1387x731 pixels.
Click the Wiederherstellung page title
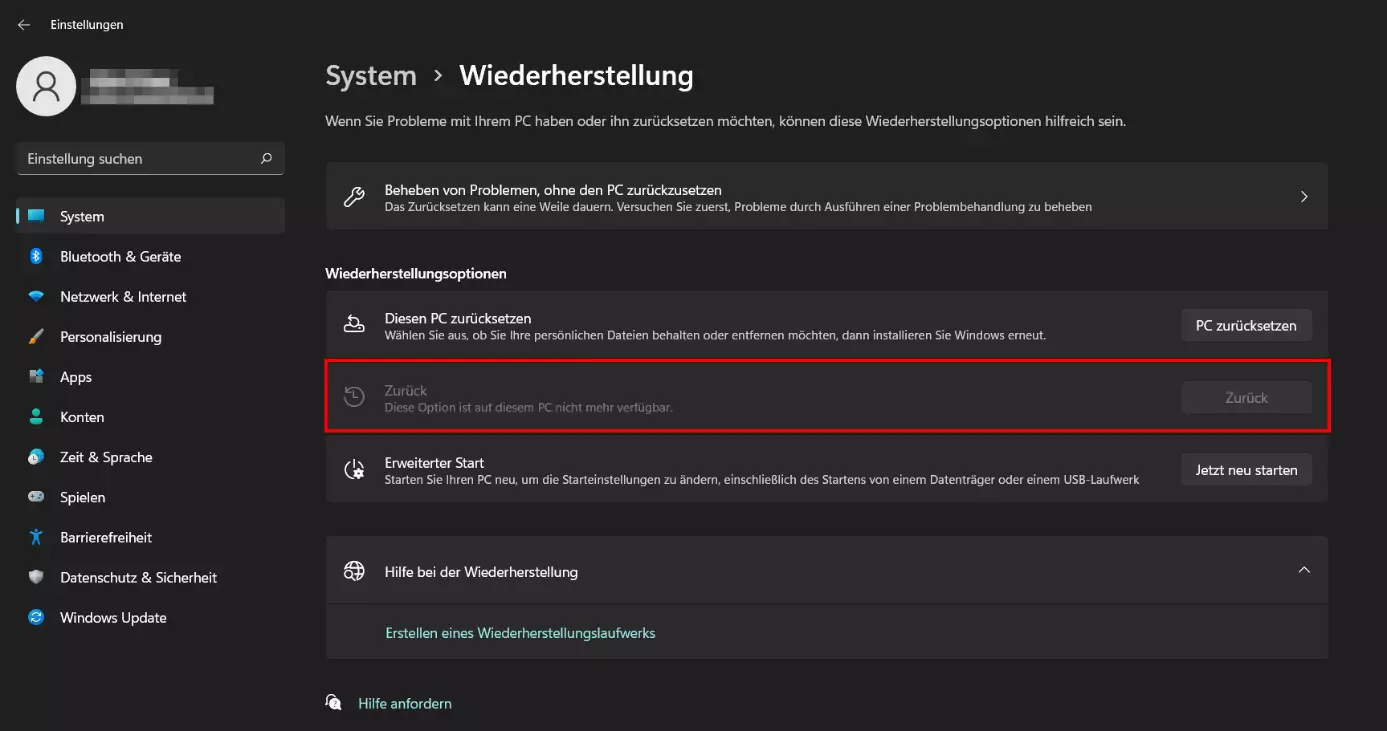576,76
